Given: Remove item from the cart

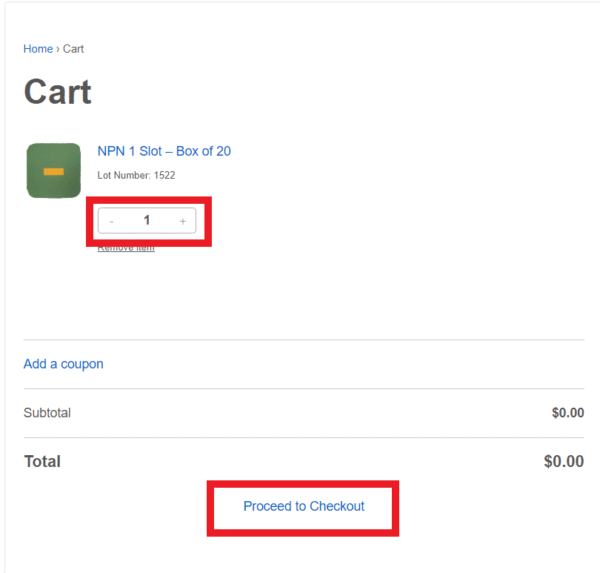Looking at the screenshot, I should (x=126, y=249).
